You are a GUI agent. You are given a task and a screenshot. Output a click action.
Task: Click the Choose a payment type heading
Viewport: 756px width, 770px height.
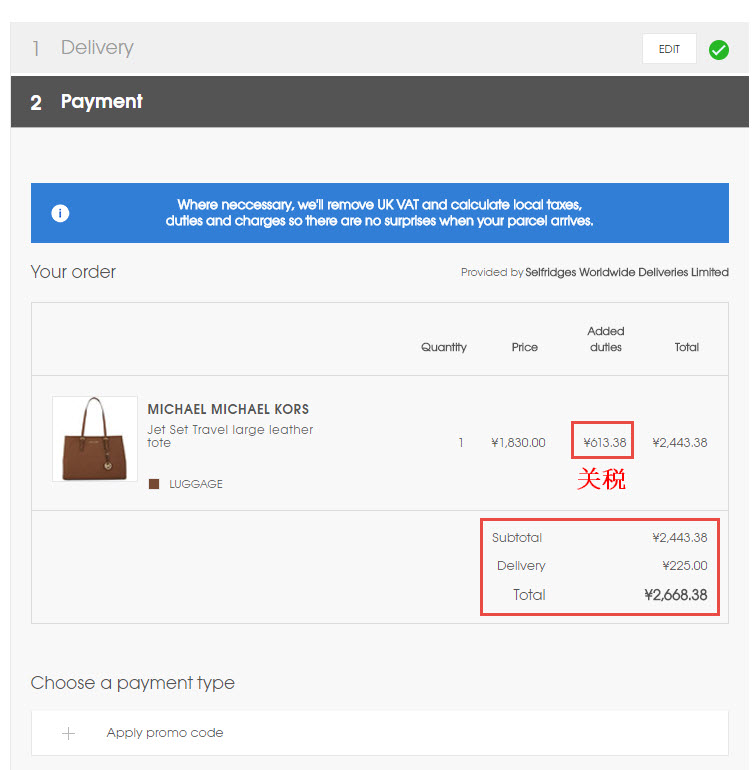[133, 683]
